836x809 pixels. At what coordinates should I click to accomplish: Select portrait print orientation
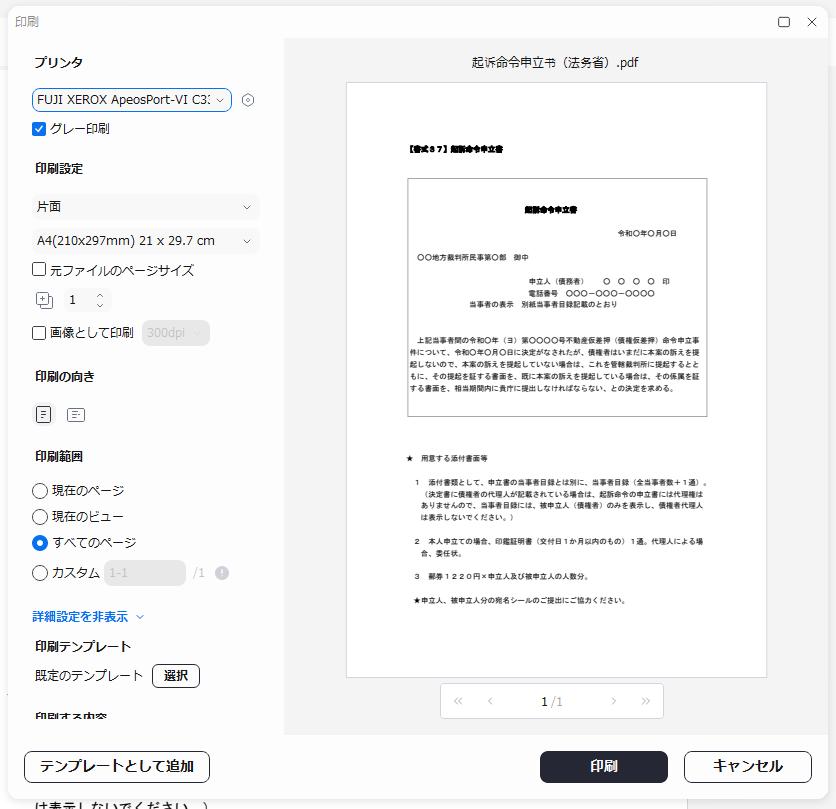42,414
